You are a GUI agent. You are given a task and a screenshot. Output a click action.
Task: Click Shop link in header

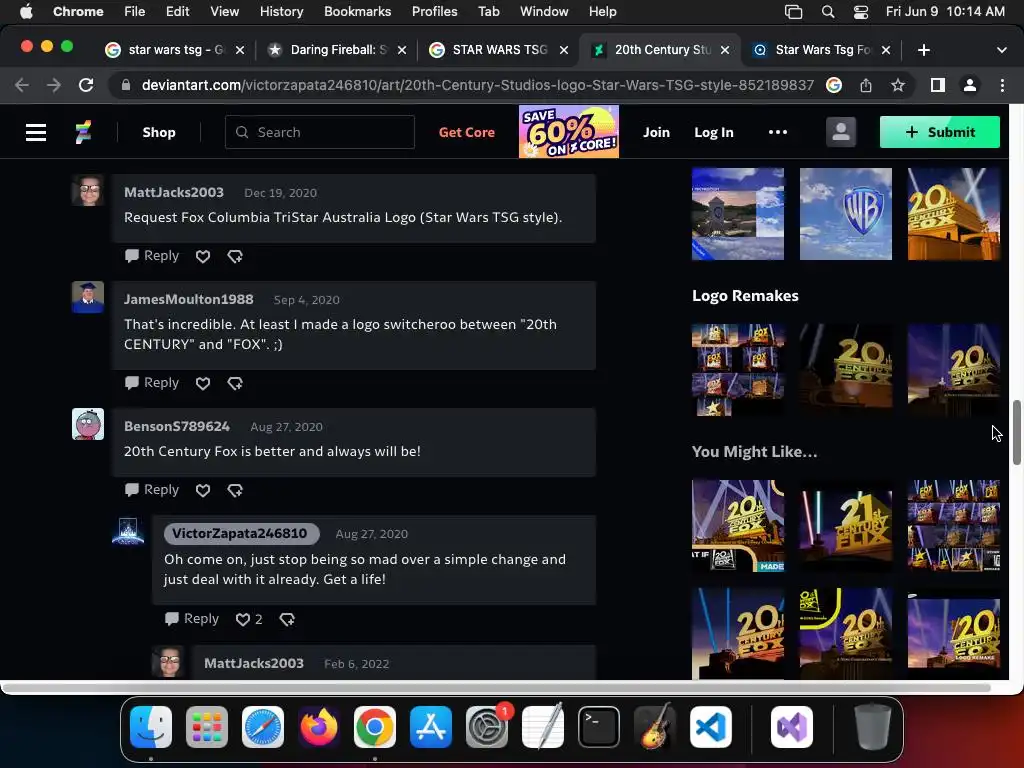(159, 133)
